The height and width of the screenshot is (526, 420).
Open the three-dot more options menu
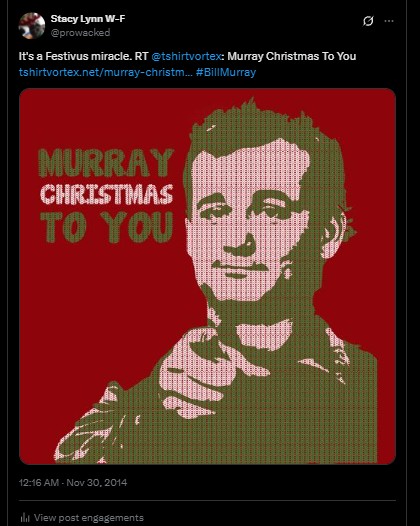389,21
